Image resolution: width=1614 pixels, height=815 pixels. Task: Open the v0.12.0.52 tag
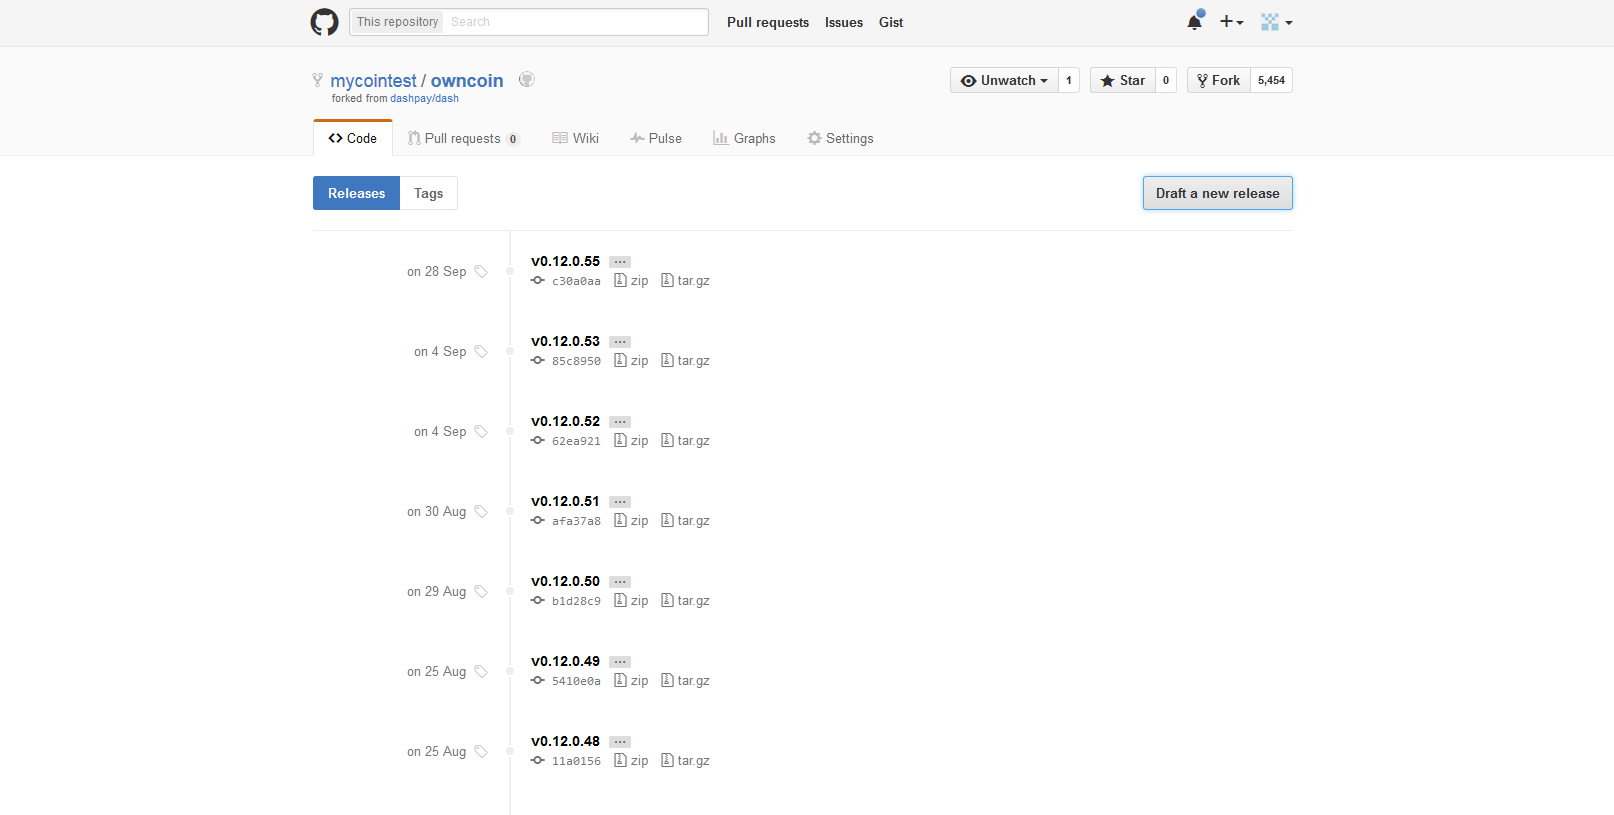[565, 421]
